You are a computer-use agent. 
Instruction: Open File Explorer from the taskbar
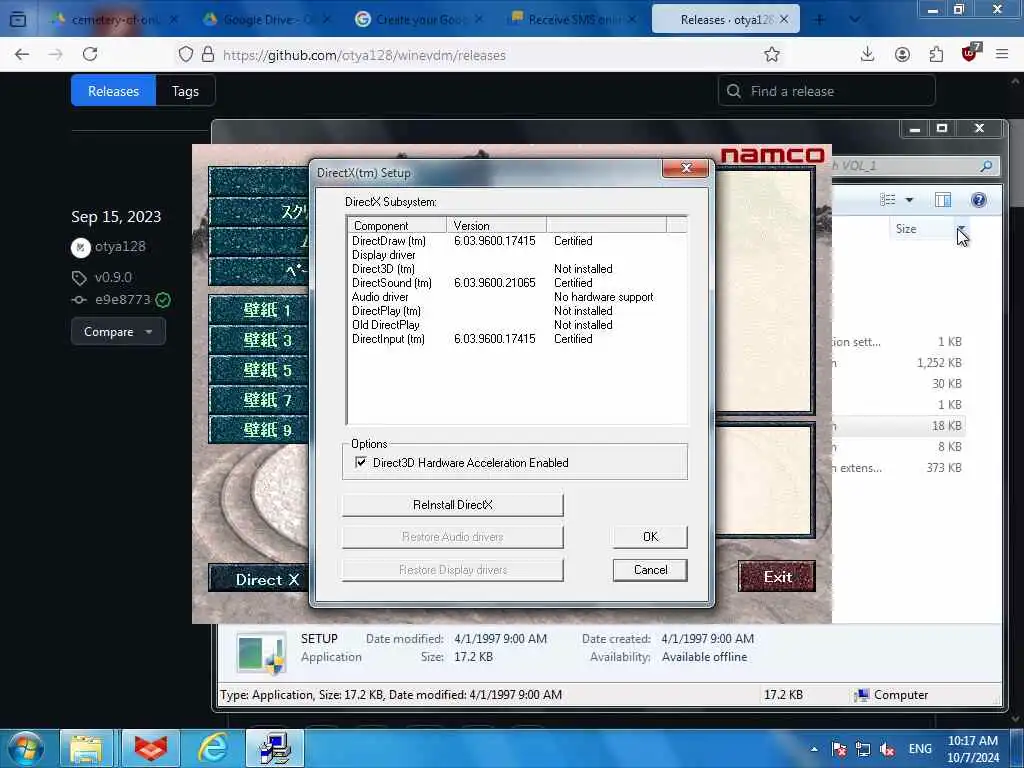(x=86, y=748)
